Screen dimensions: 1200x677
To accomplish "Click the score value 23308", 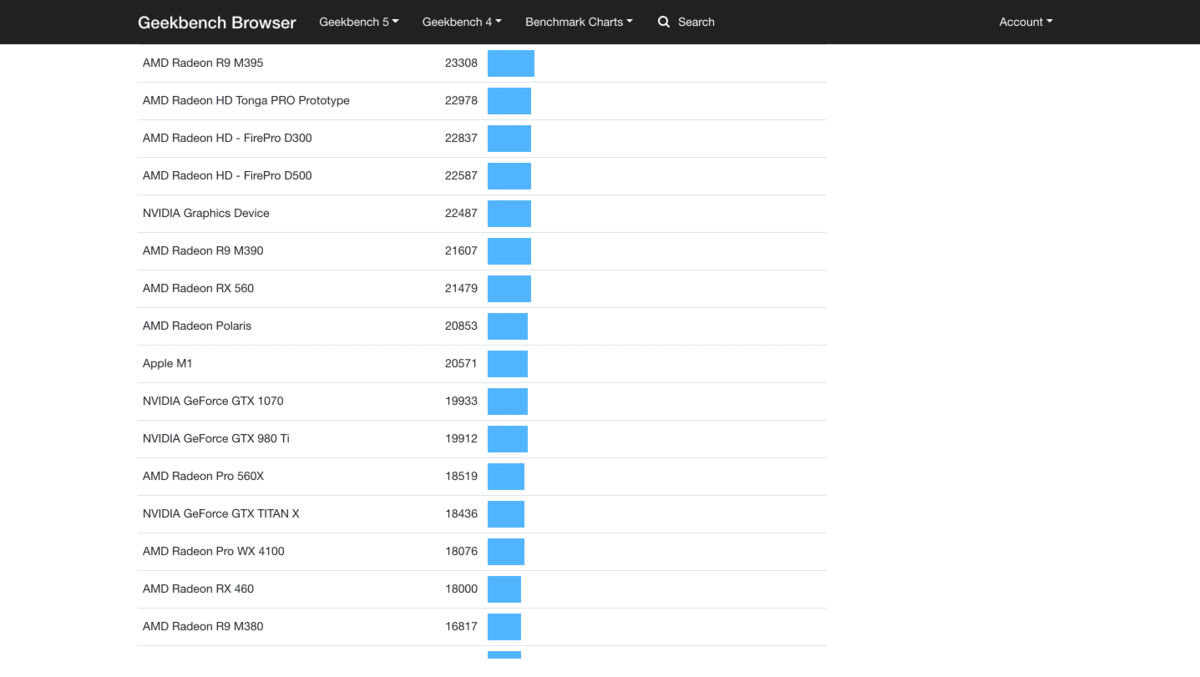I will tap(461, 63).
